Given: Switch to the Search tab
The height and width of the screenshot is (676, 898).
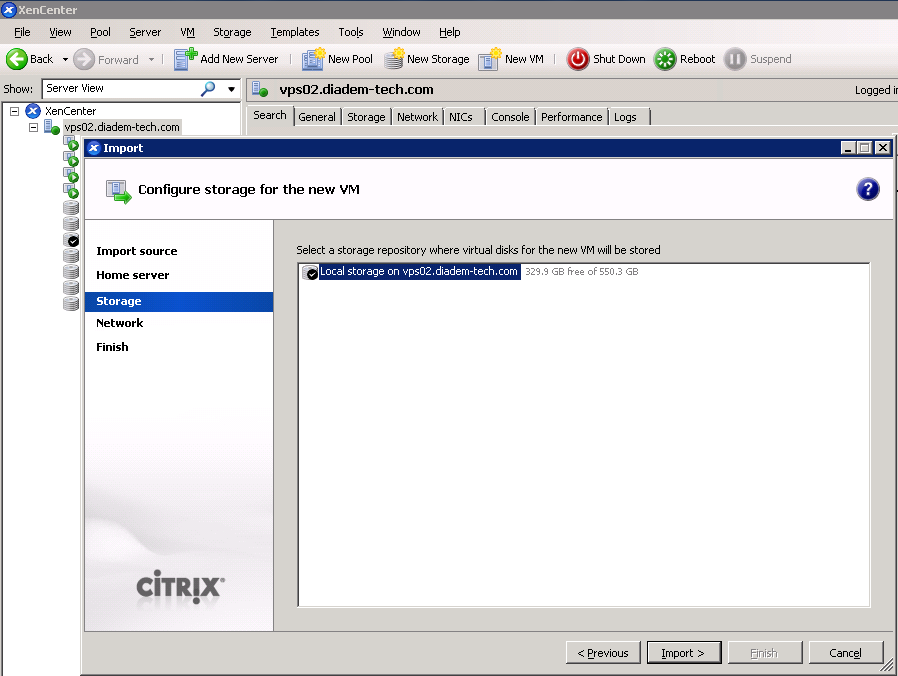Looking at the screenshot, I should [x=270, y=115].
